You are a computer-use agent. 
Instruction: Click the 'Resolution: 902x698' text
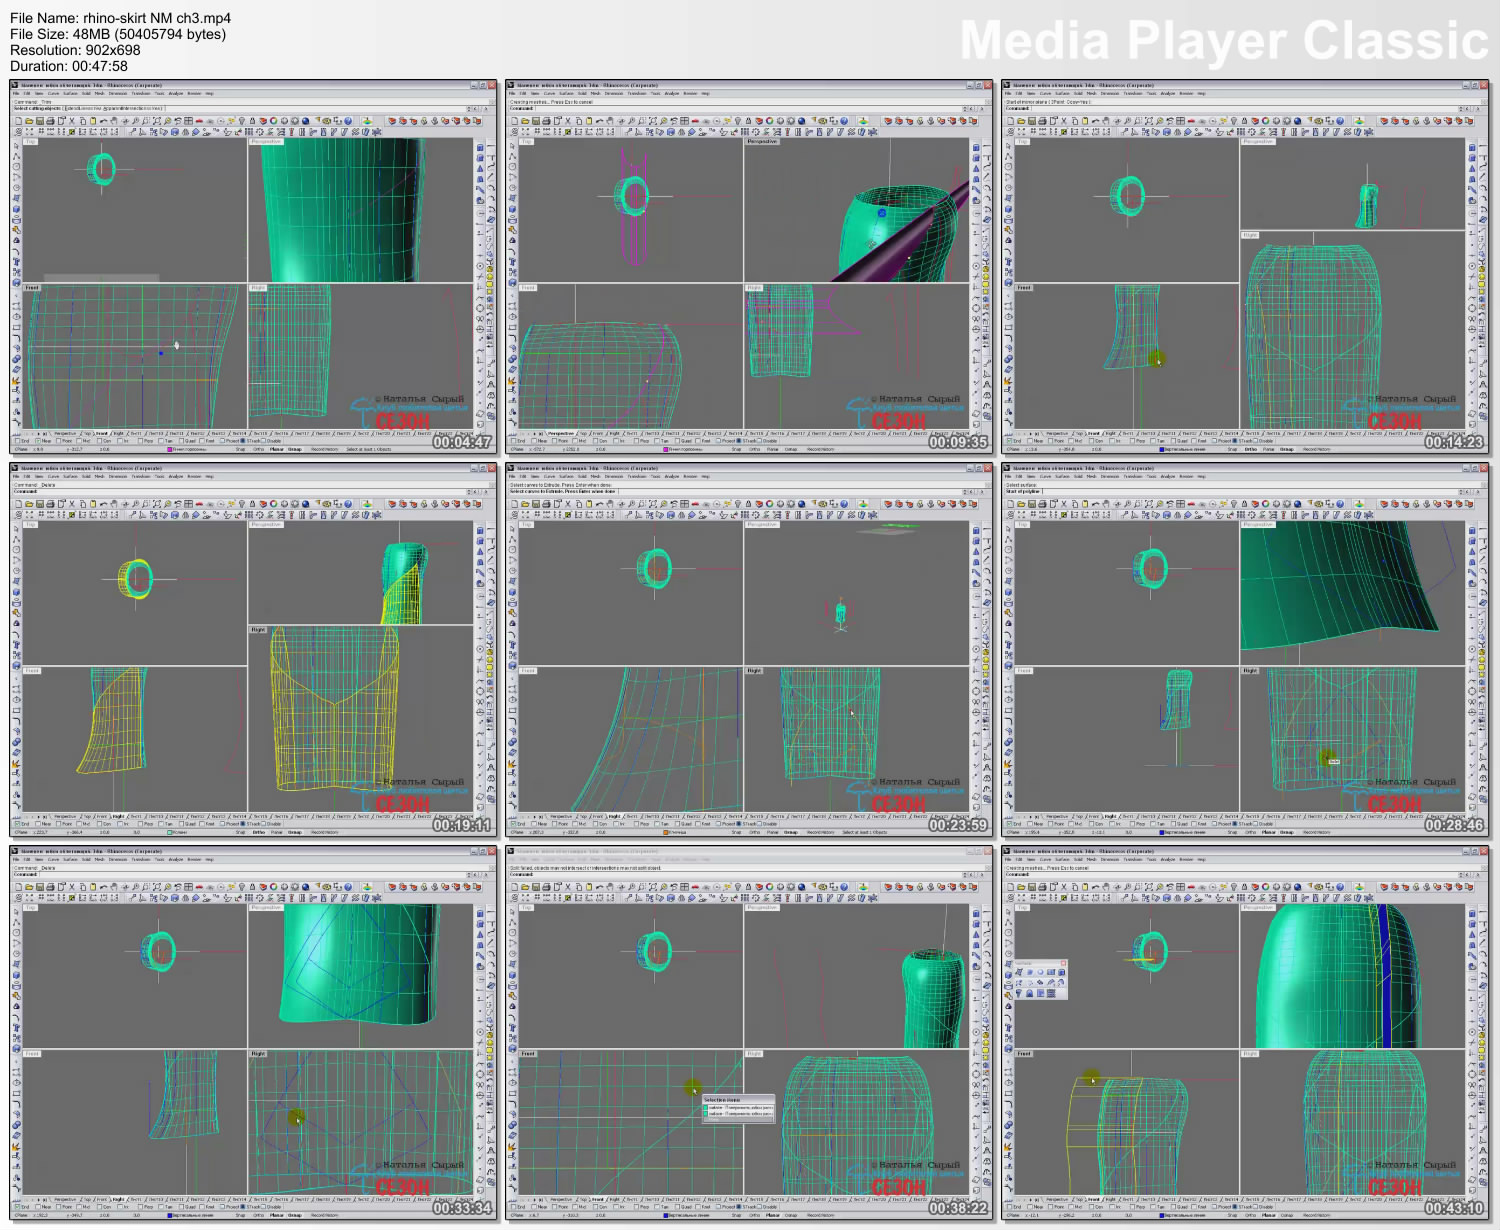click(x=75, y=50)
